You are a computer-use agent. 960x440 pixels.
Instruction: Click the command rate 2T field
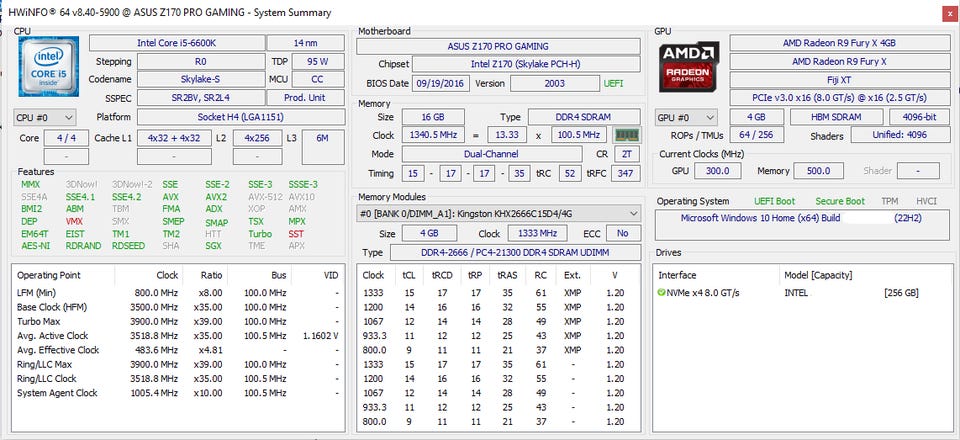(x=626, y=154)
